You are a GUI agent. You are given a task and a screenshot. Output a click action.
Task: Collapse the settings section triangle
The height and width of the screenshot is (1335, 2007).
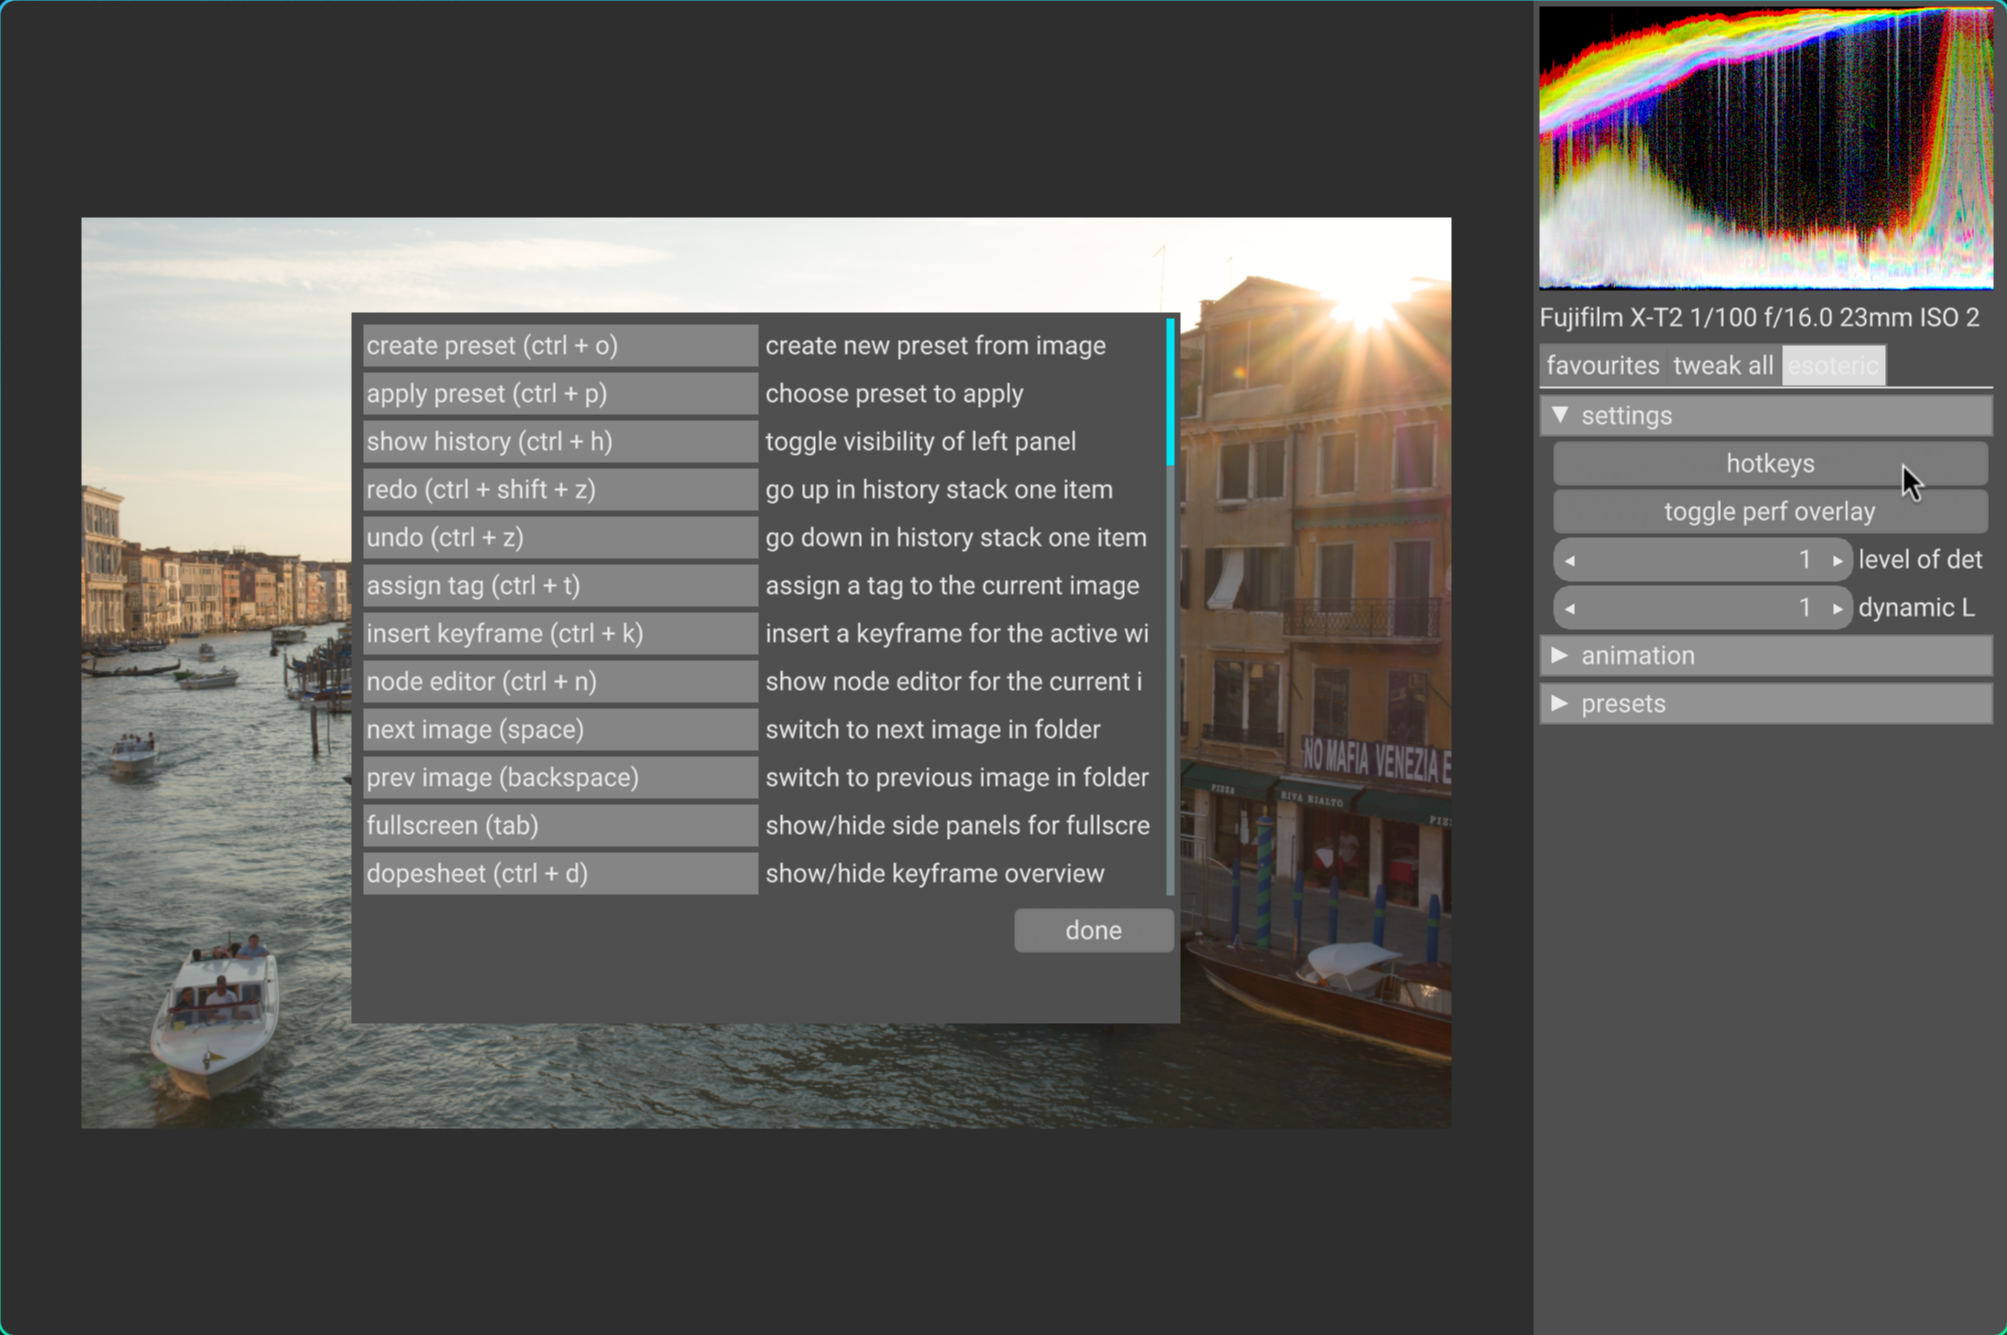(1560, 415)
